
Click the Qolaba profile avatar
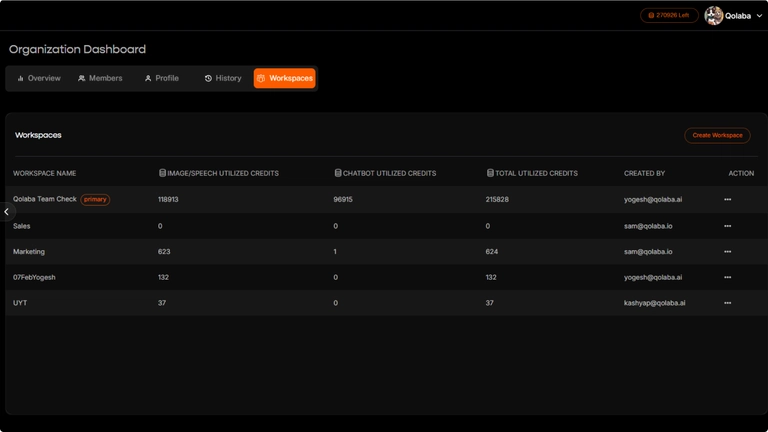[714, 16]
